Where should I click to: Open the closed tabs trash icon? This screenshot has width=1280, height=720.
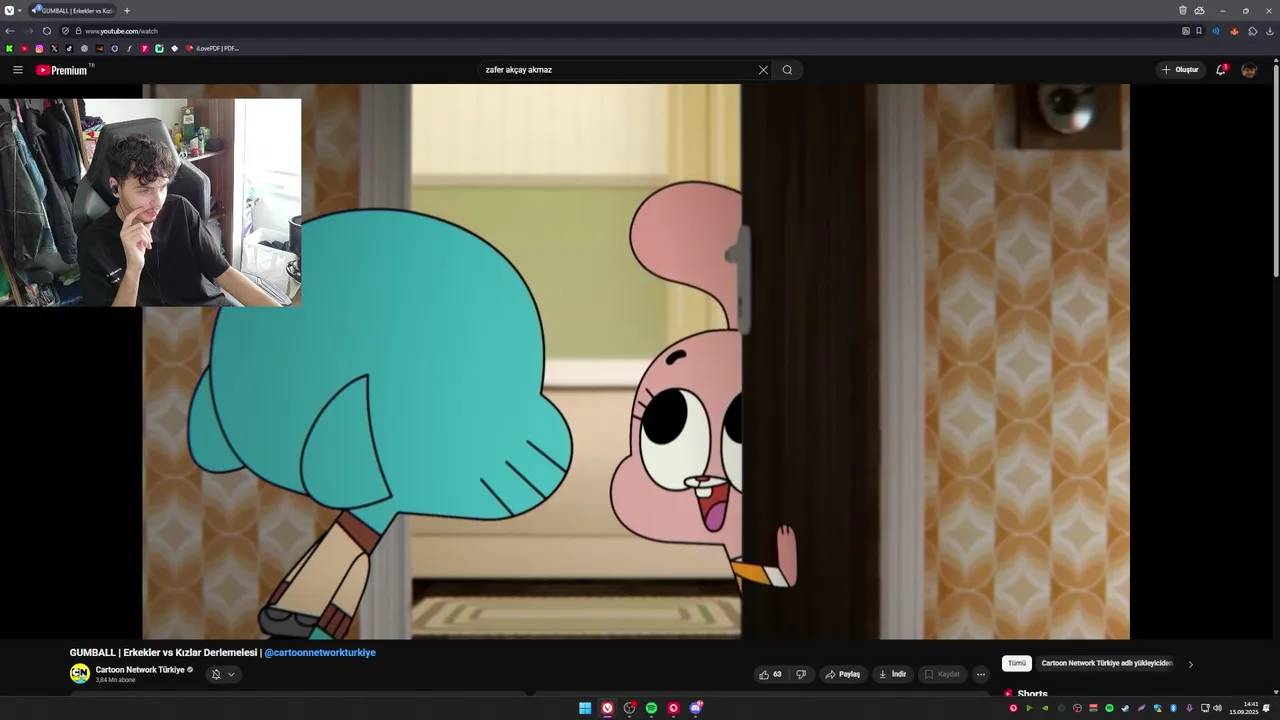coord(1183,10)
